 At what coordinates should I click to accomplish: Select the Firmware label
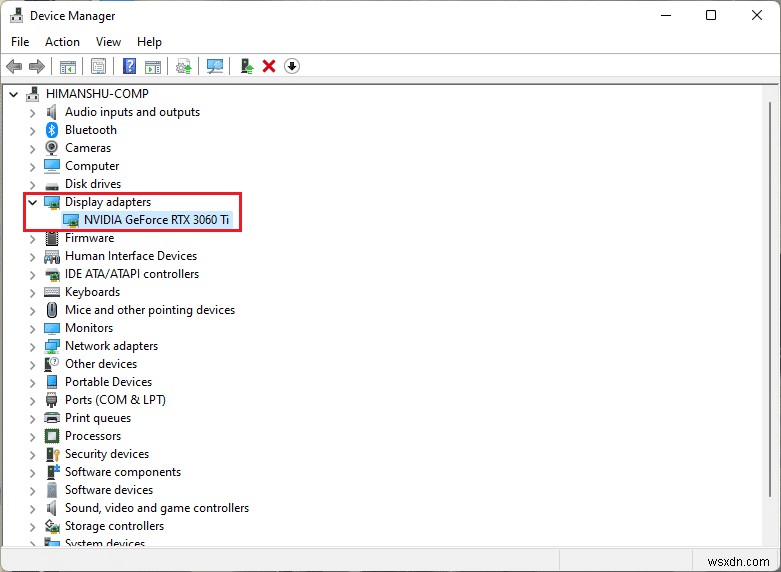click(x=90, y=238)
